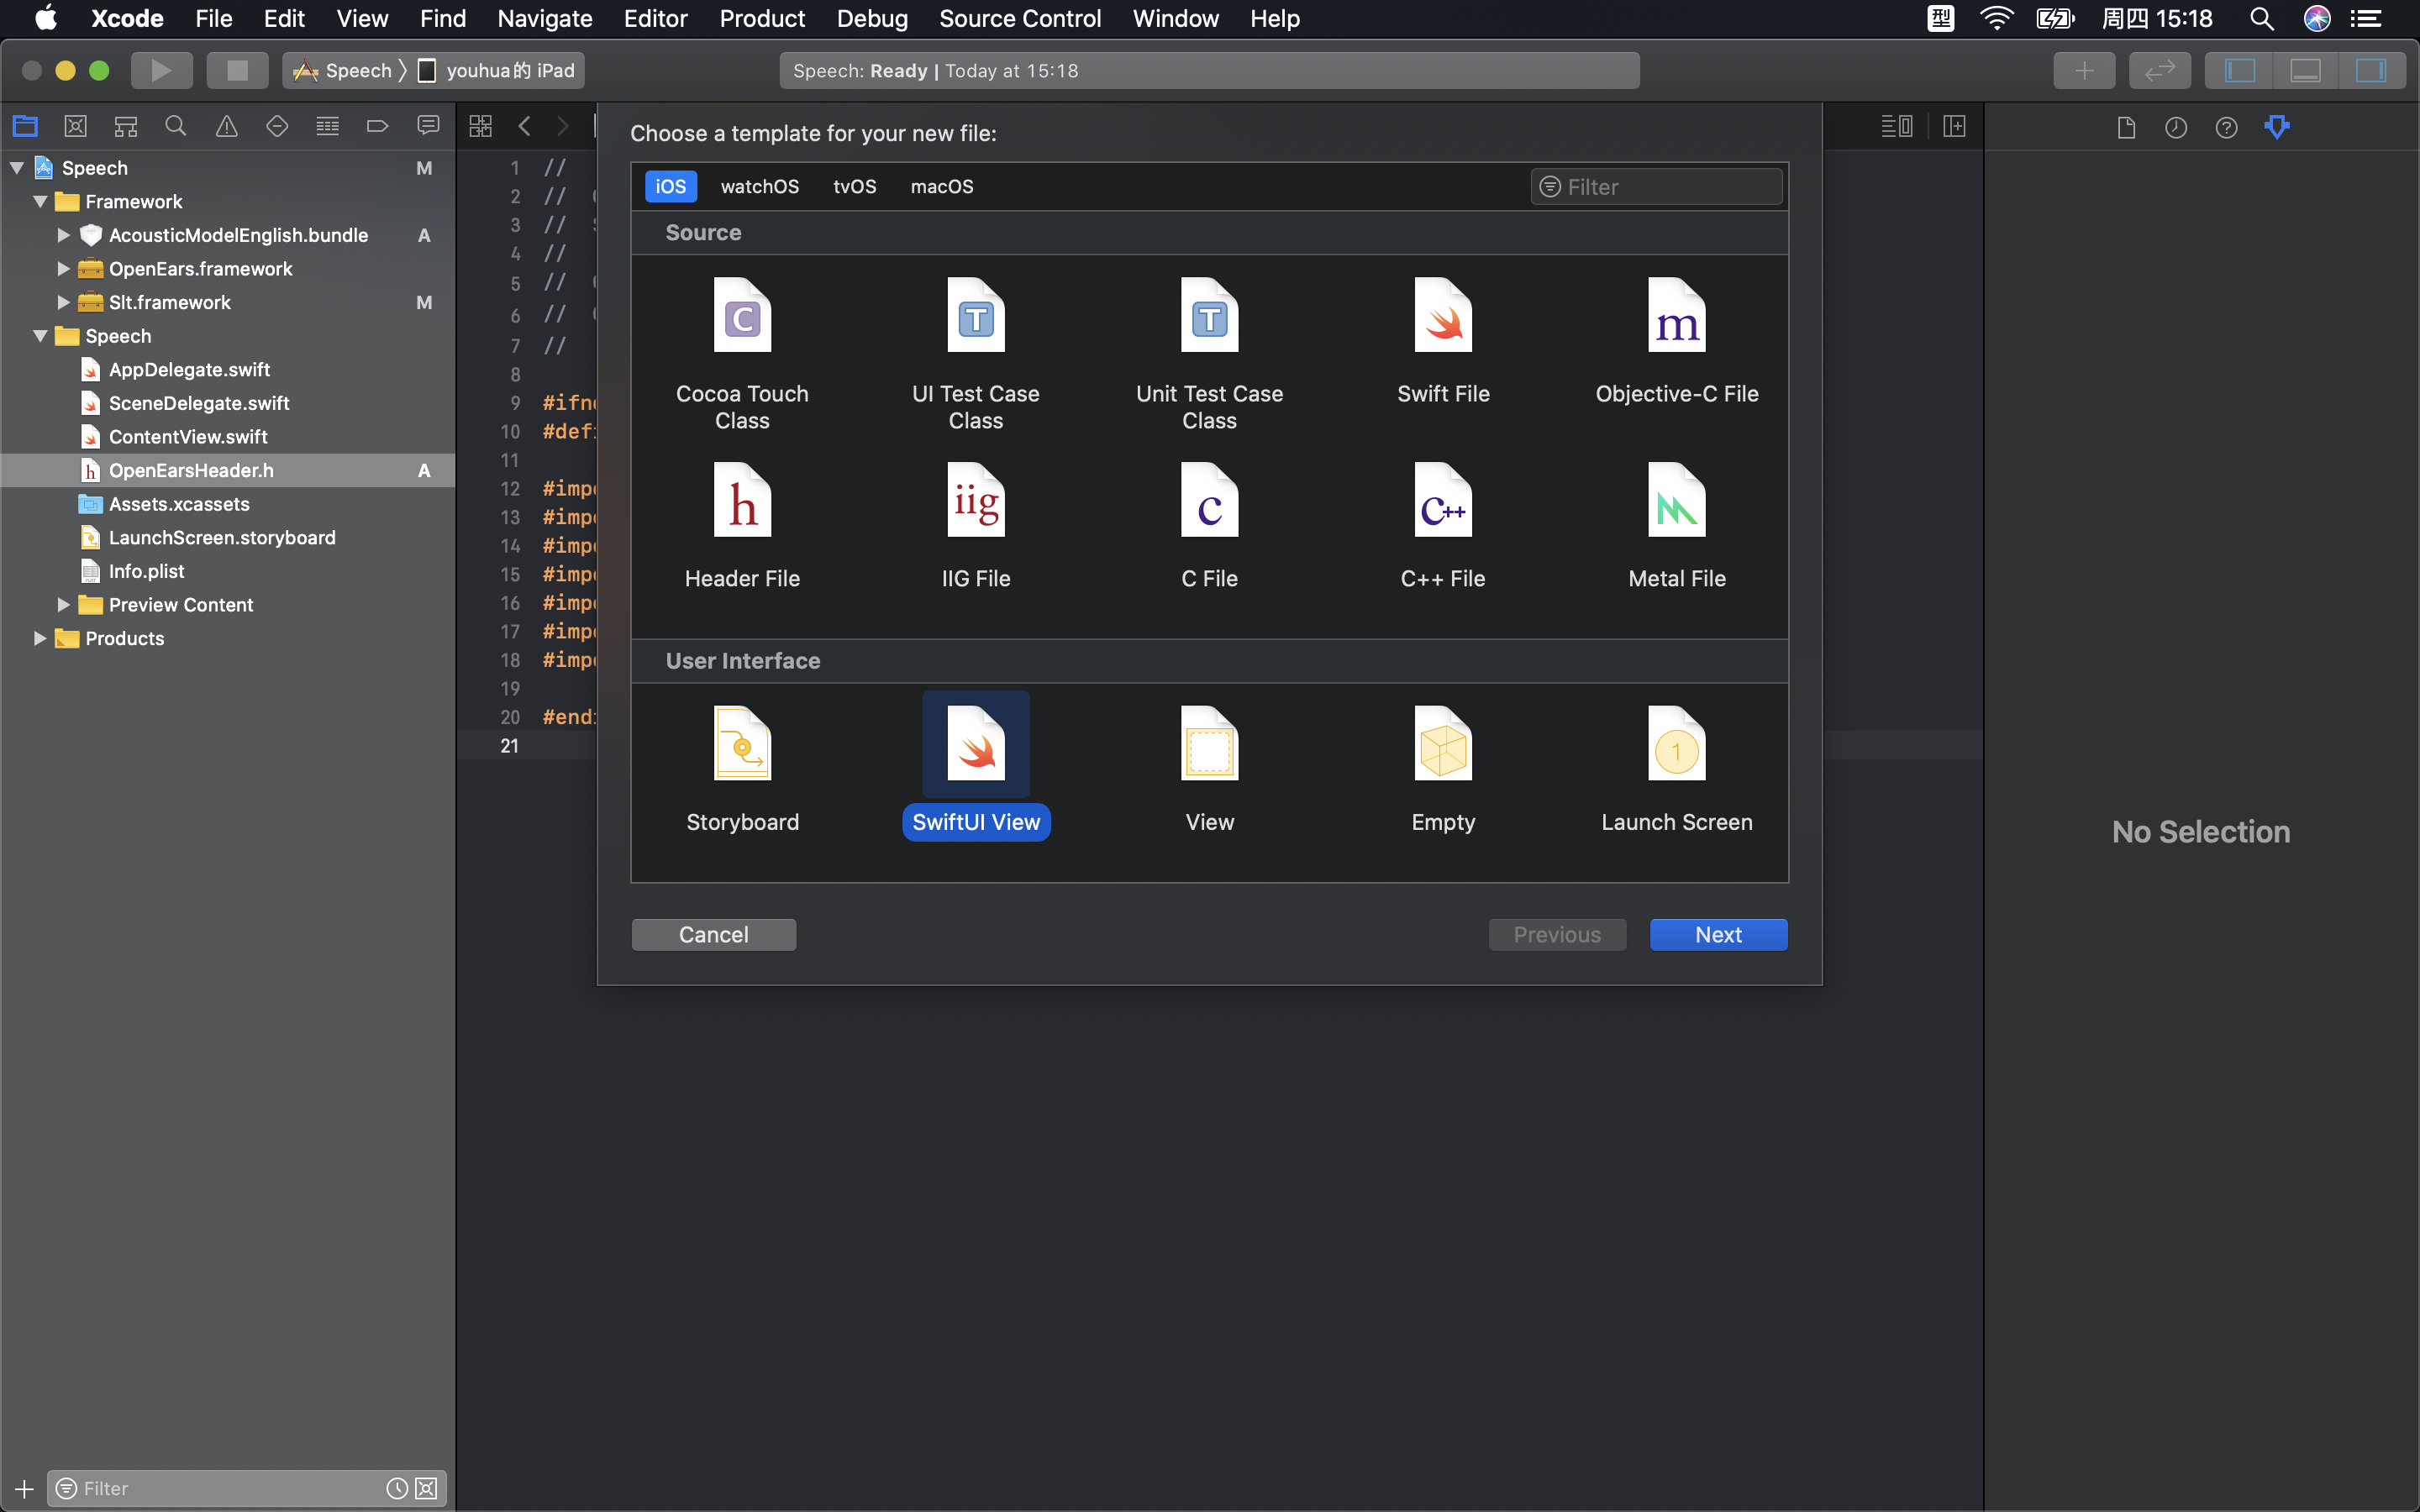
Task: Toggle the Navigator panel visibility
Action: [x=2240, y=70]
